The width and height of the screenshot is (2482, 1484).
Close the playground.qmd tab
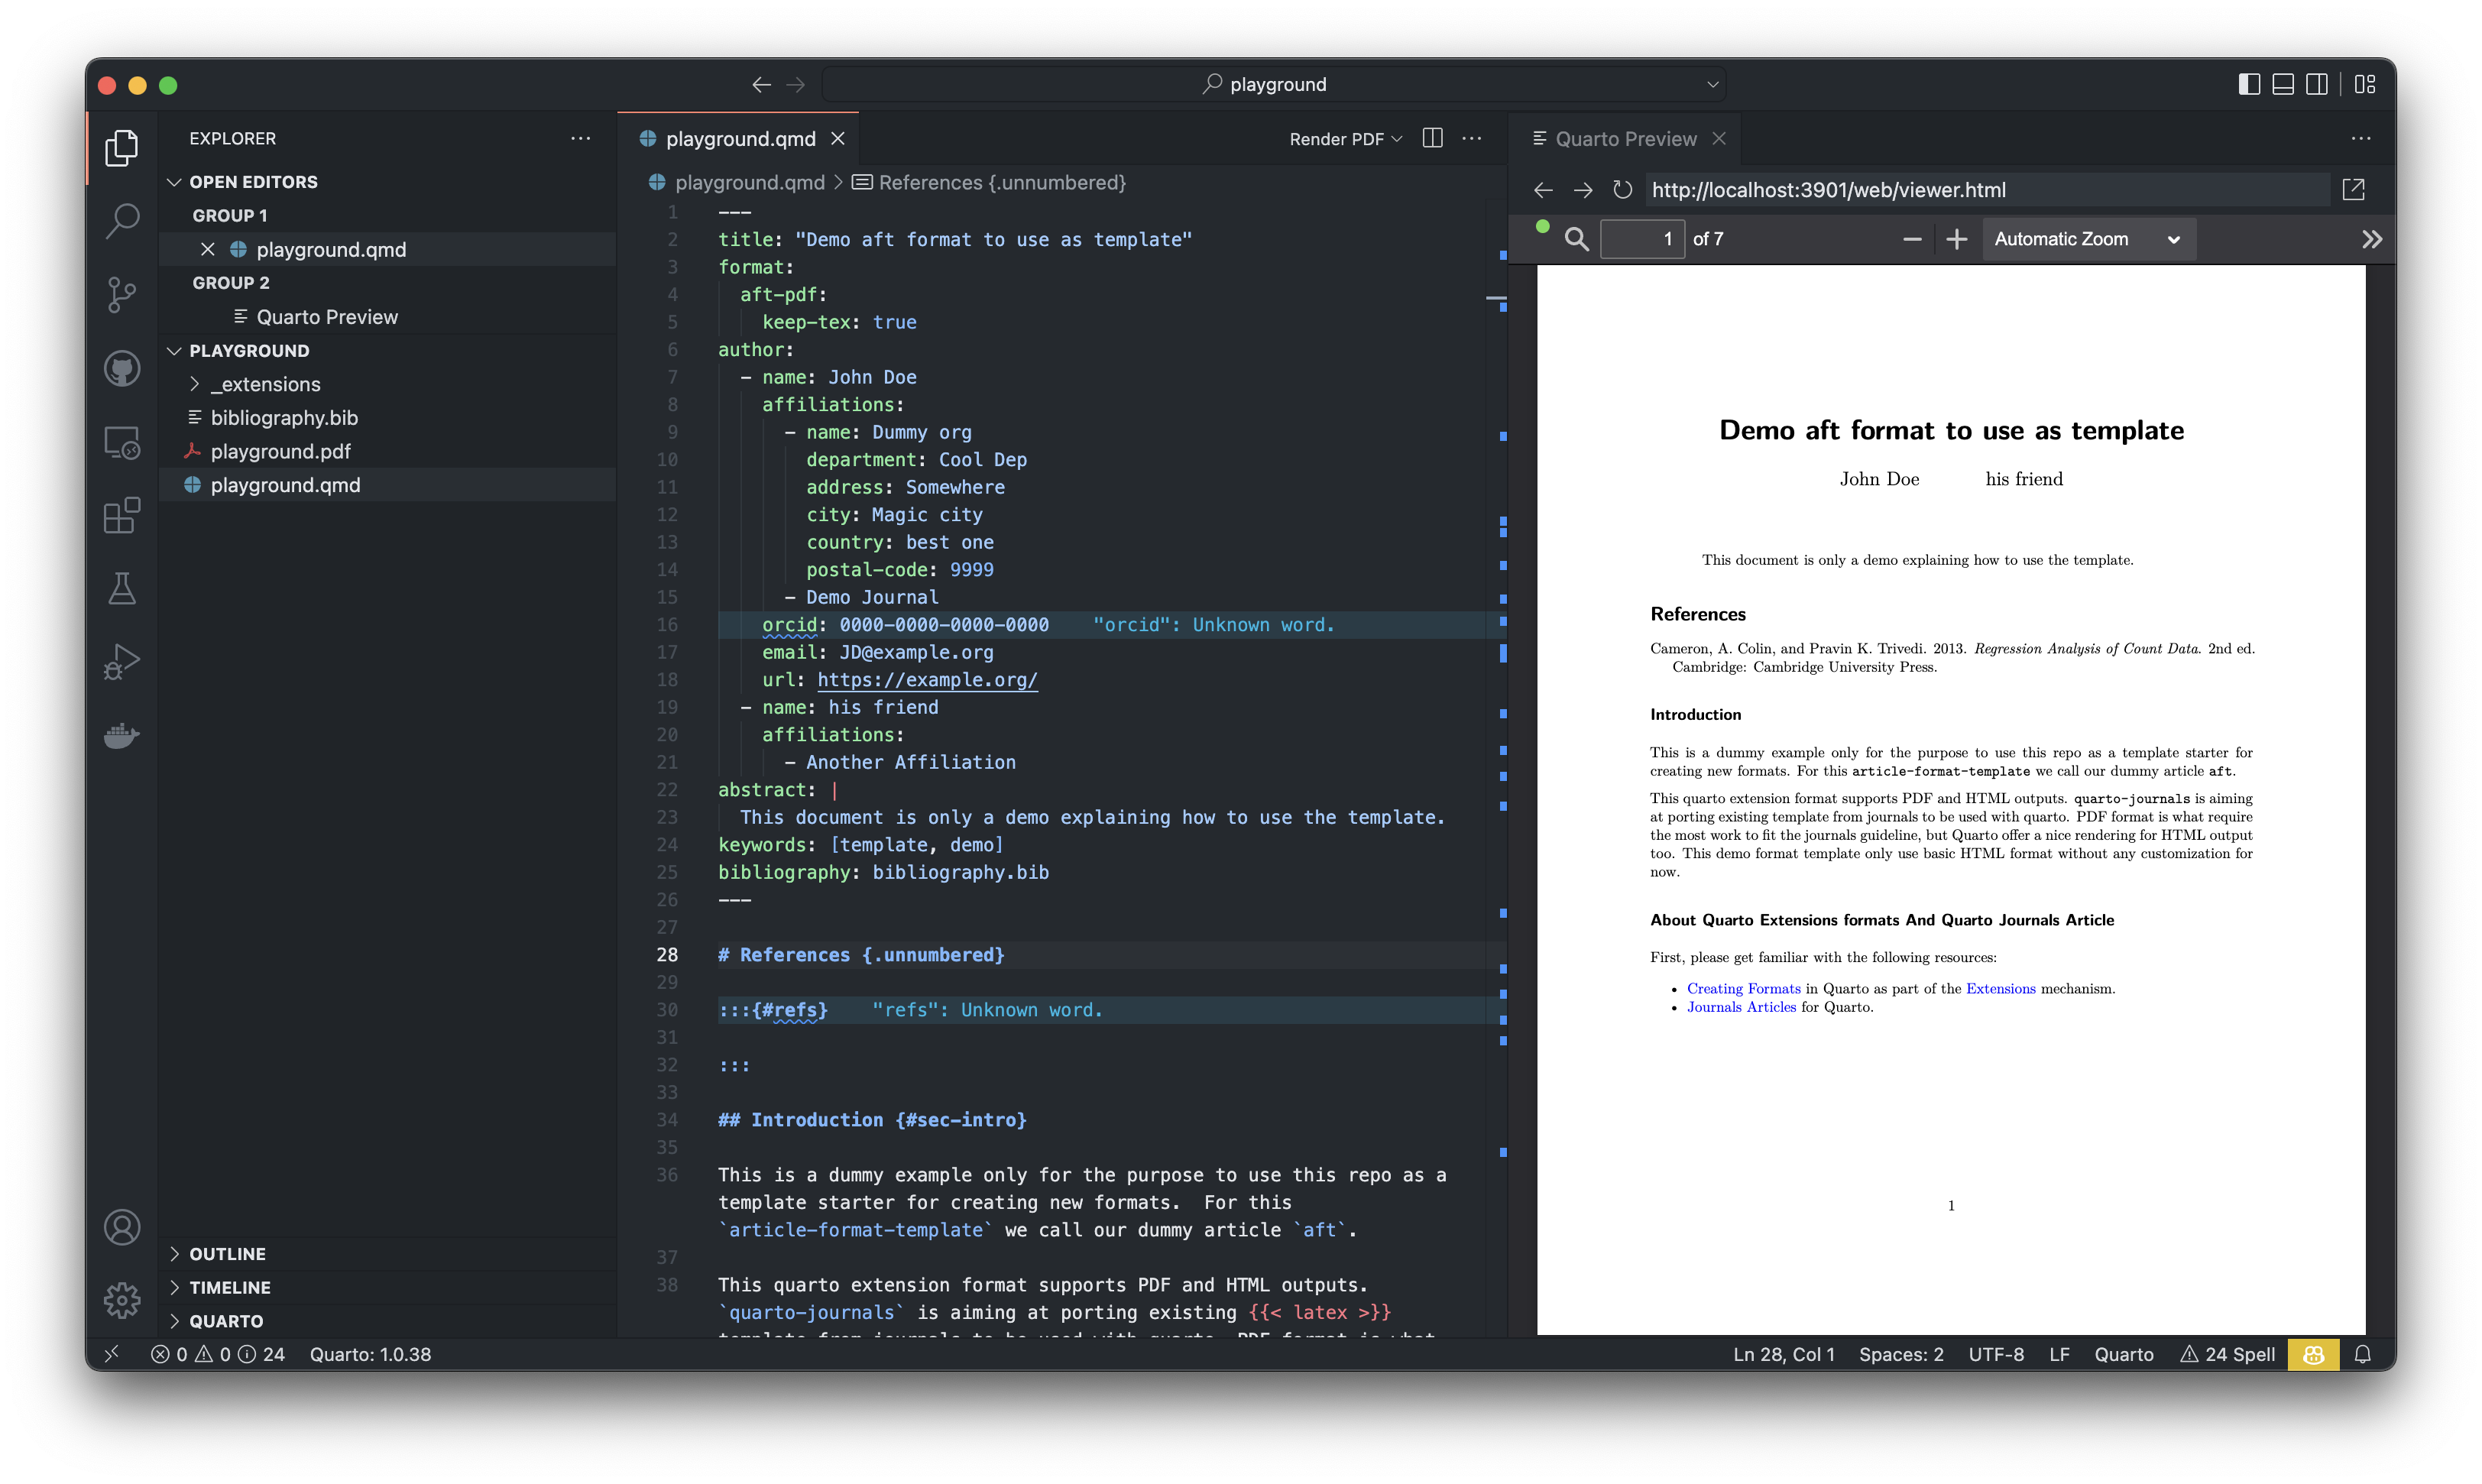pos(838,139)
